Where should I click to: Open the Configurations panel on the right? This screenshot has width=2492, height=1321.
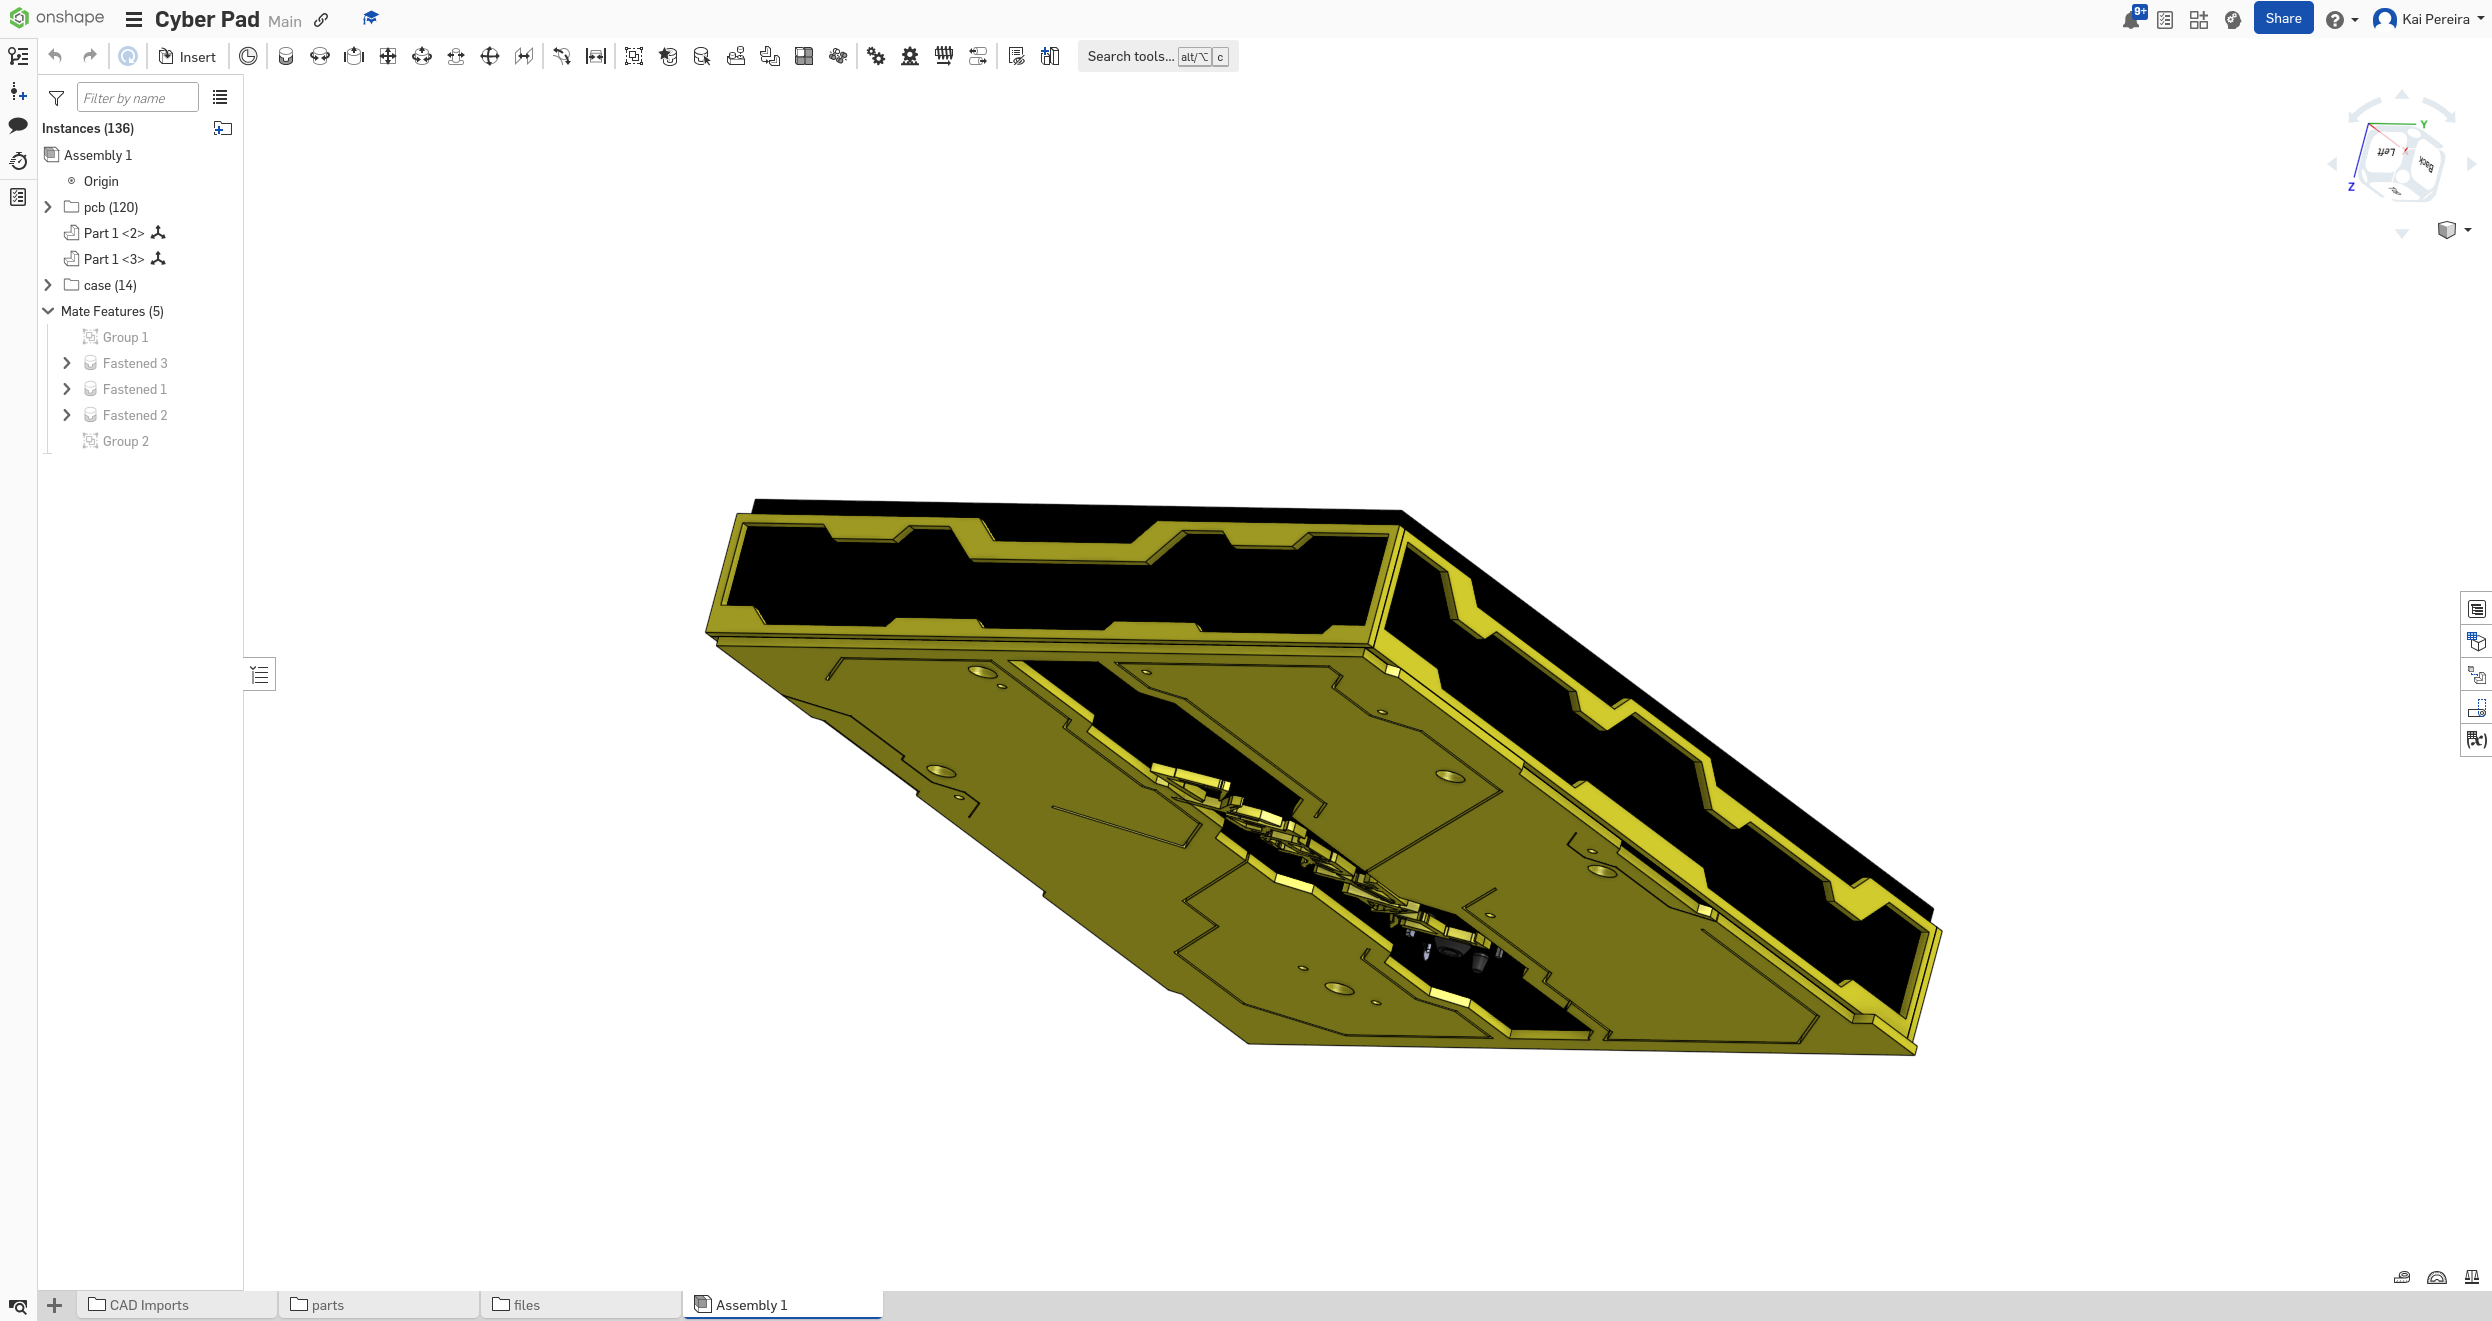tap(2477, 641)
